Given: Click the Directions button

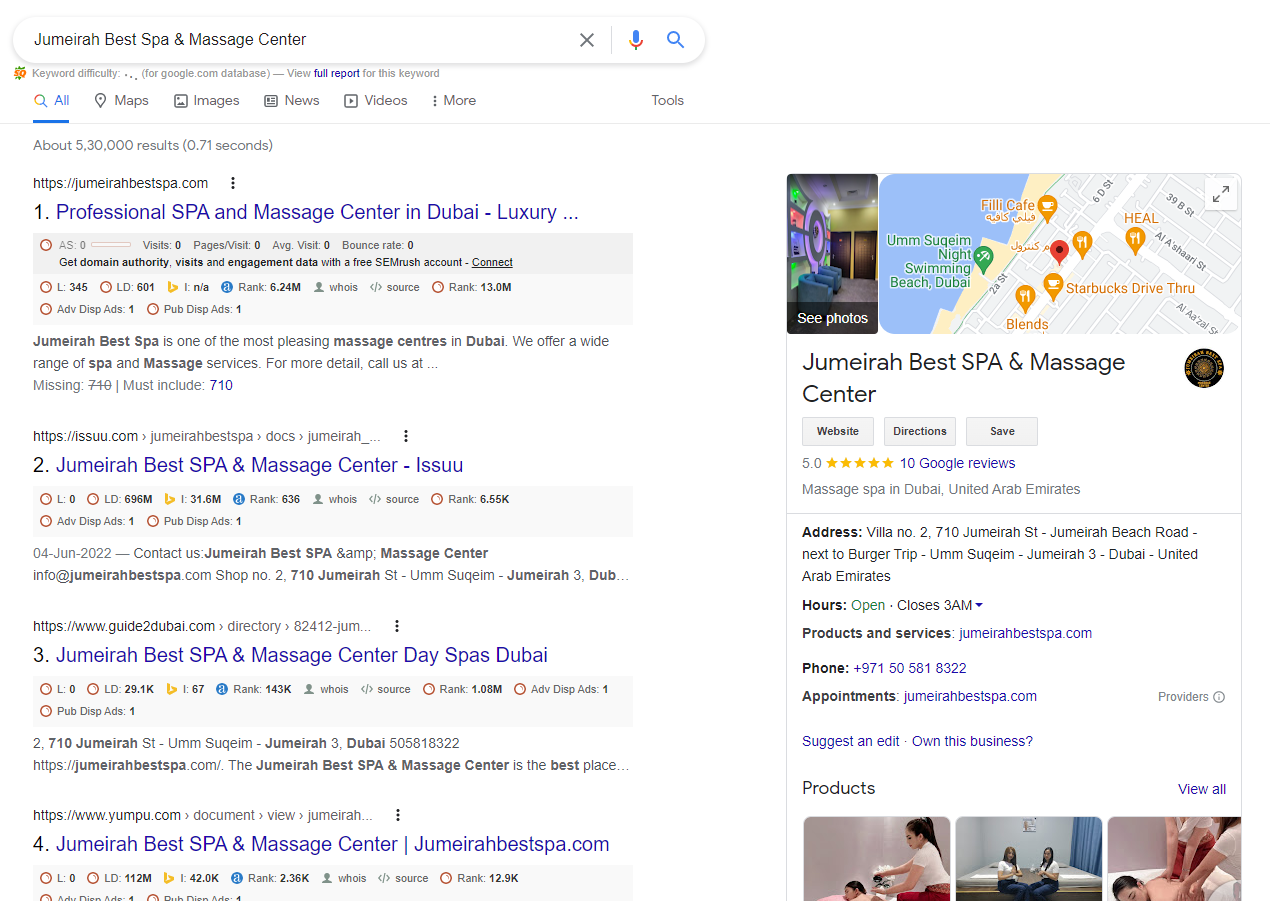Looking at the screenshot, I should click(919, 431).
